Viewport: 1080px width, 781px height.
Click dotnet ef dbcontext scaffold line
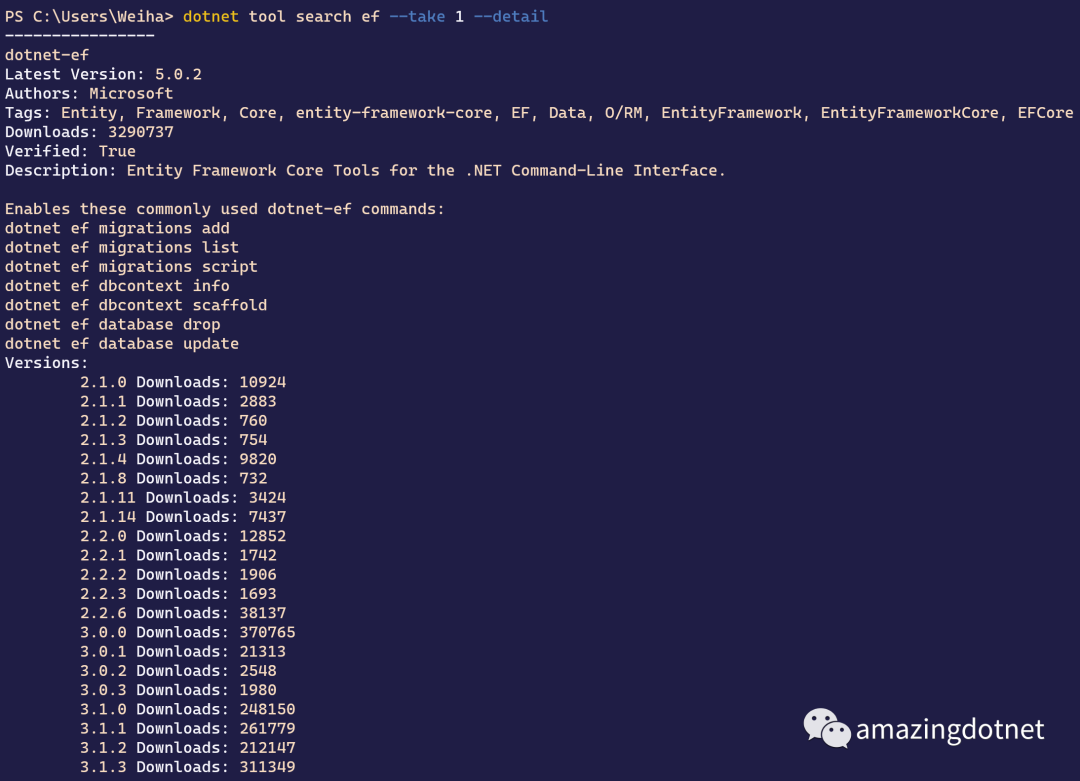[x=136, y=305]
